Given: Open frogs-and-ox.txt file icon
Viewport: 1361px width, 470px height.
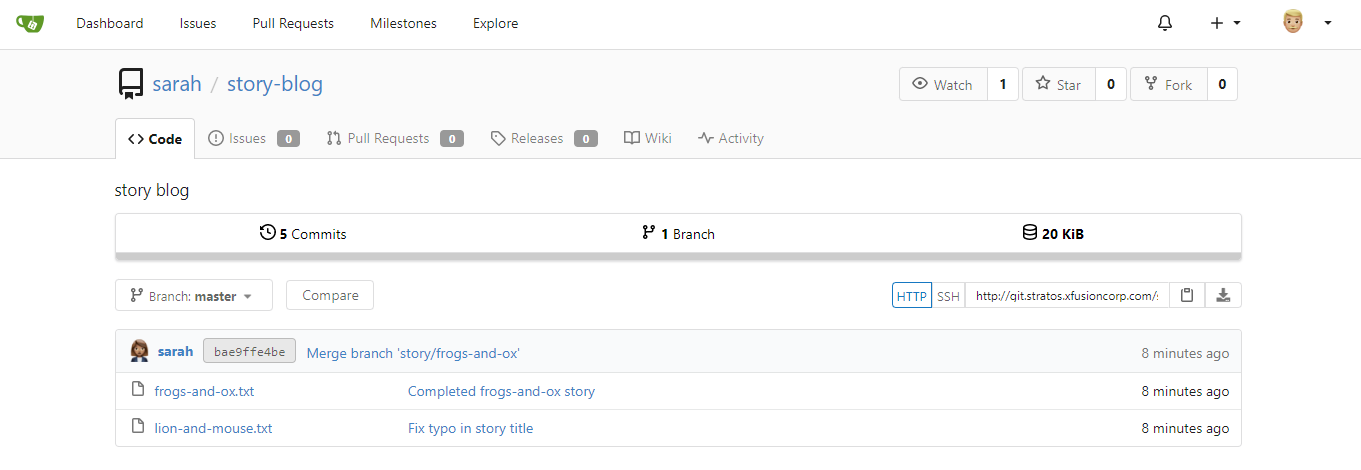Looking at the screenshot, I should (x=139, y=391).
